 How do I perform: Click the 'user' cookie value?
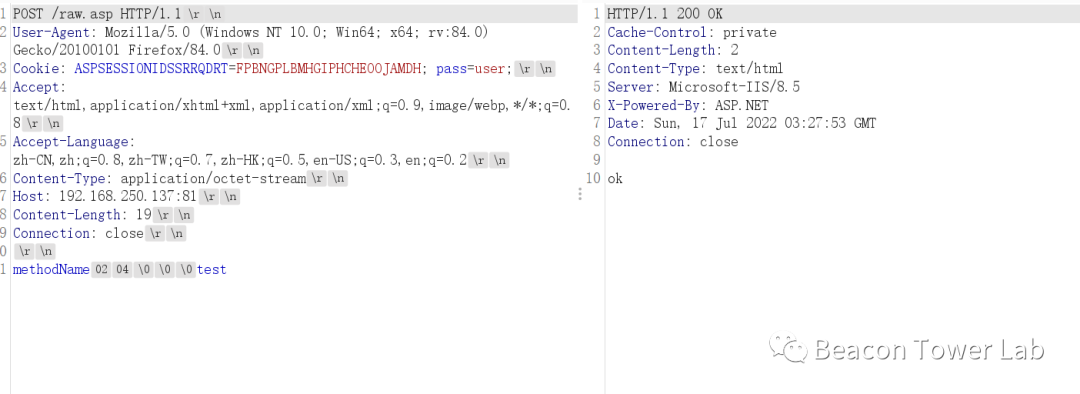490,68
